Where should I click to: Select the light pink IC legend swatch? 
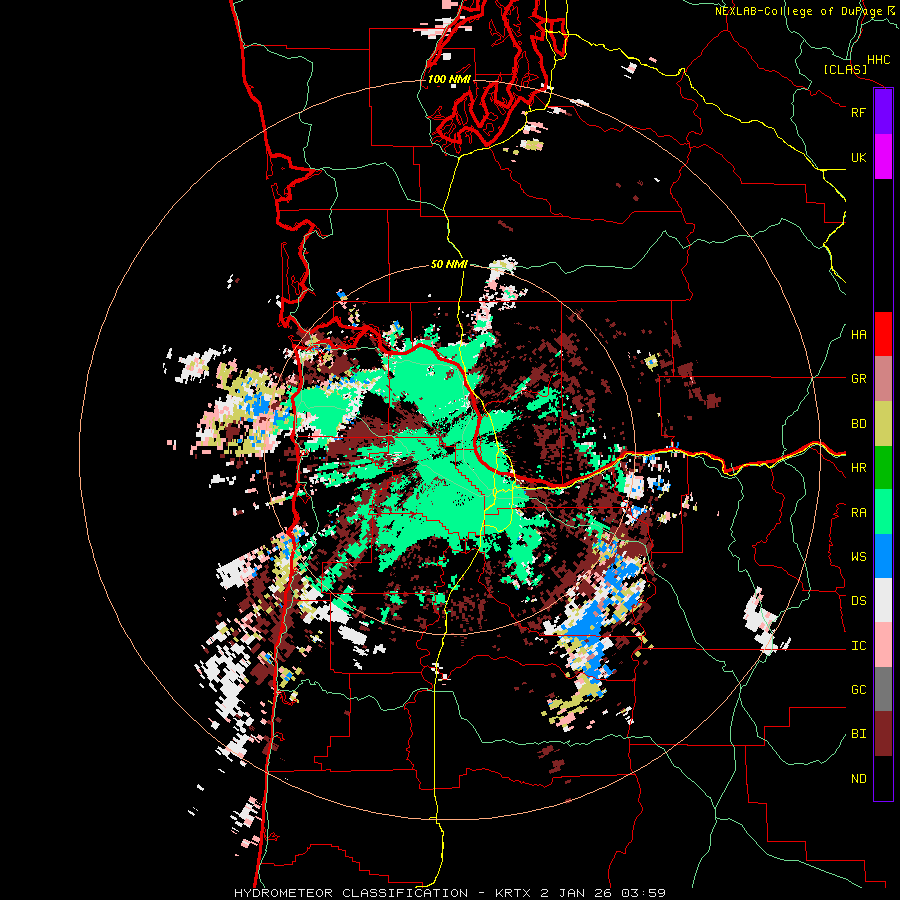pos(883,645)
